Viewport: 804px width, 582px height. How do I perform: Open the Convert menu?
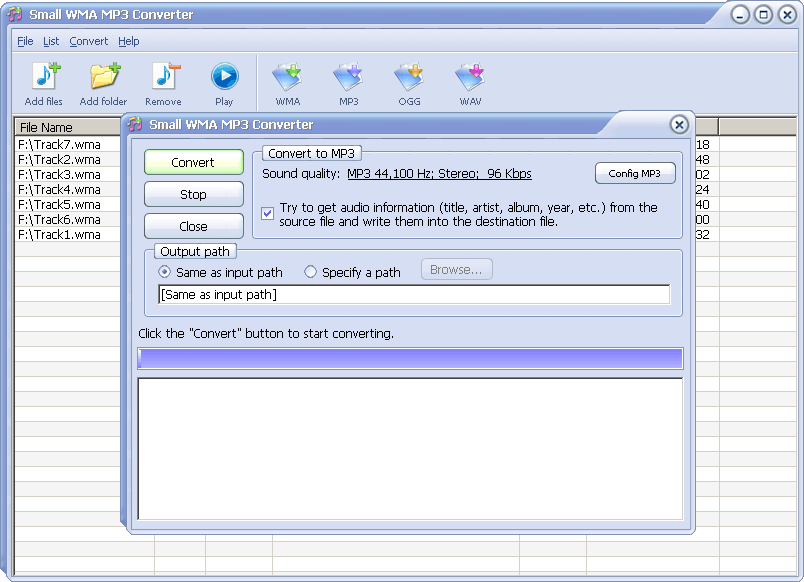(x=89, y=41)
